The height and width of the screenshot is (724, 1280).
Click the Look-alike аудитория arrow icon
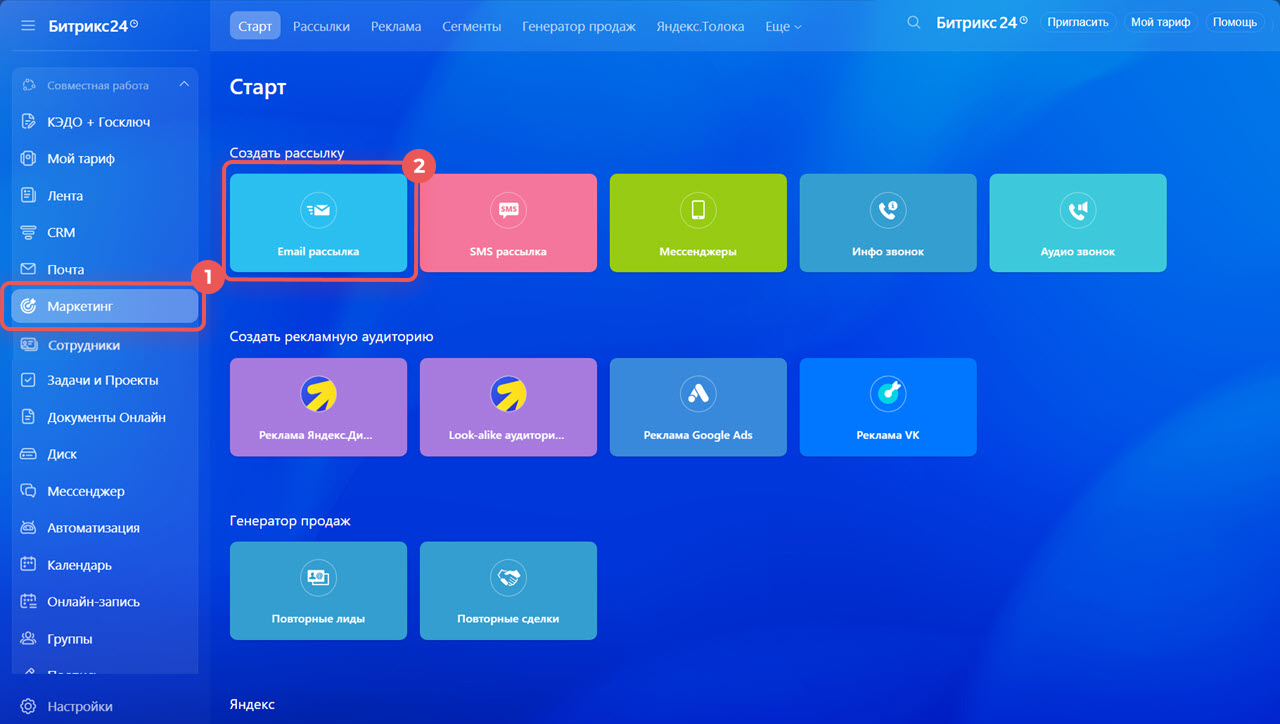(x=508, y=394)
